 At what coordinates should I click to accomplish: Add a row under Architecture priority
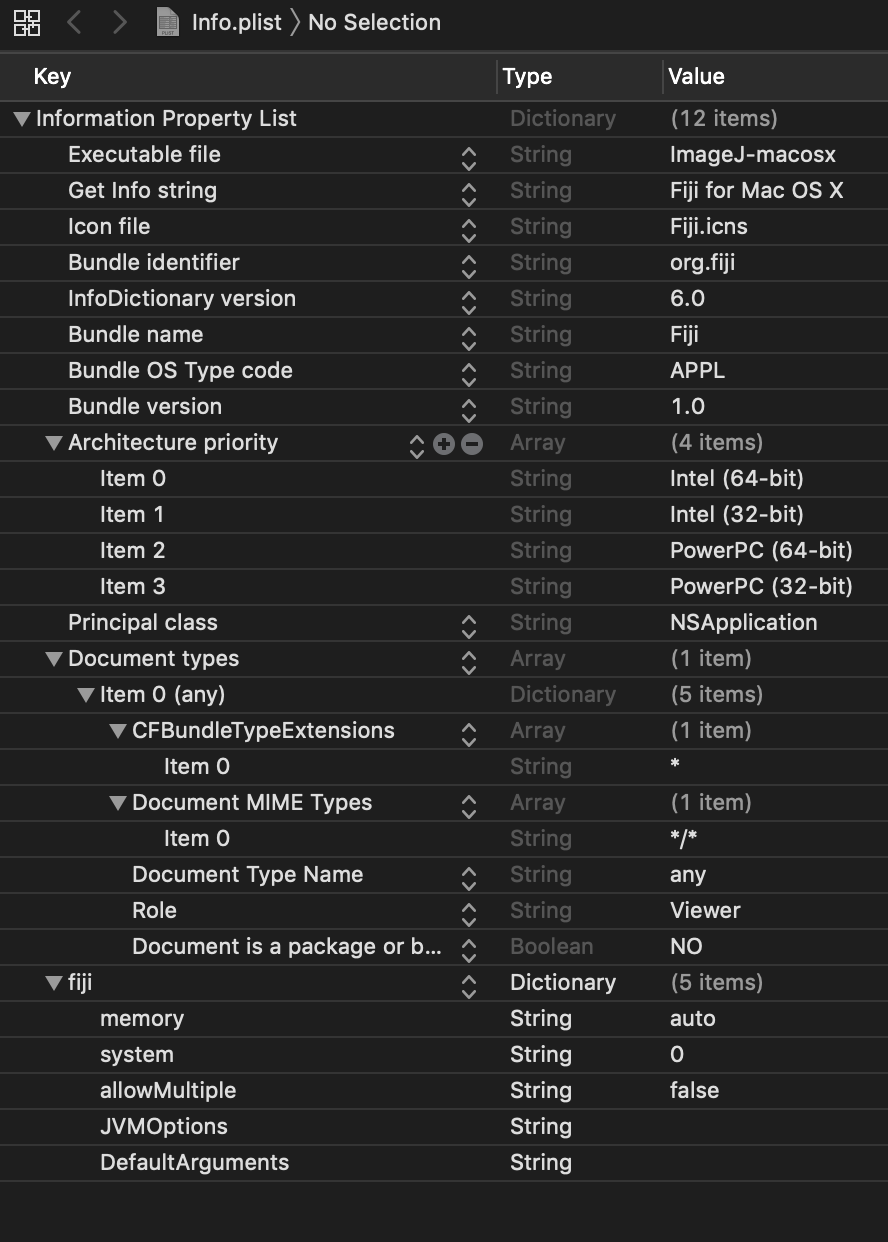(444, 443)
